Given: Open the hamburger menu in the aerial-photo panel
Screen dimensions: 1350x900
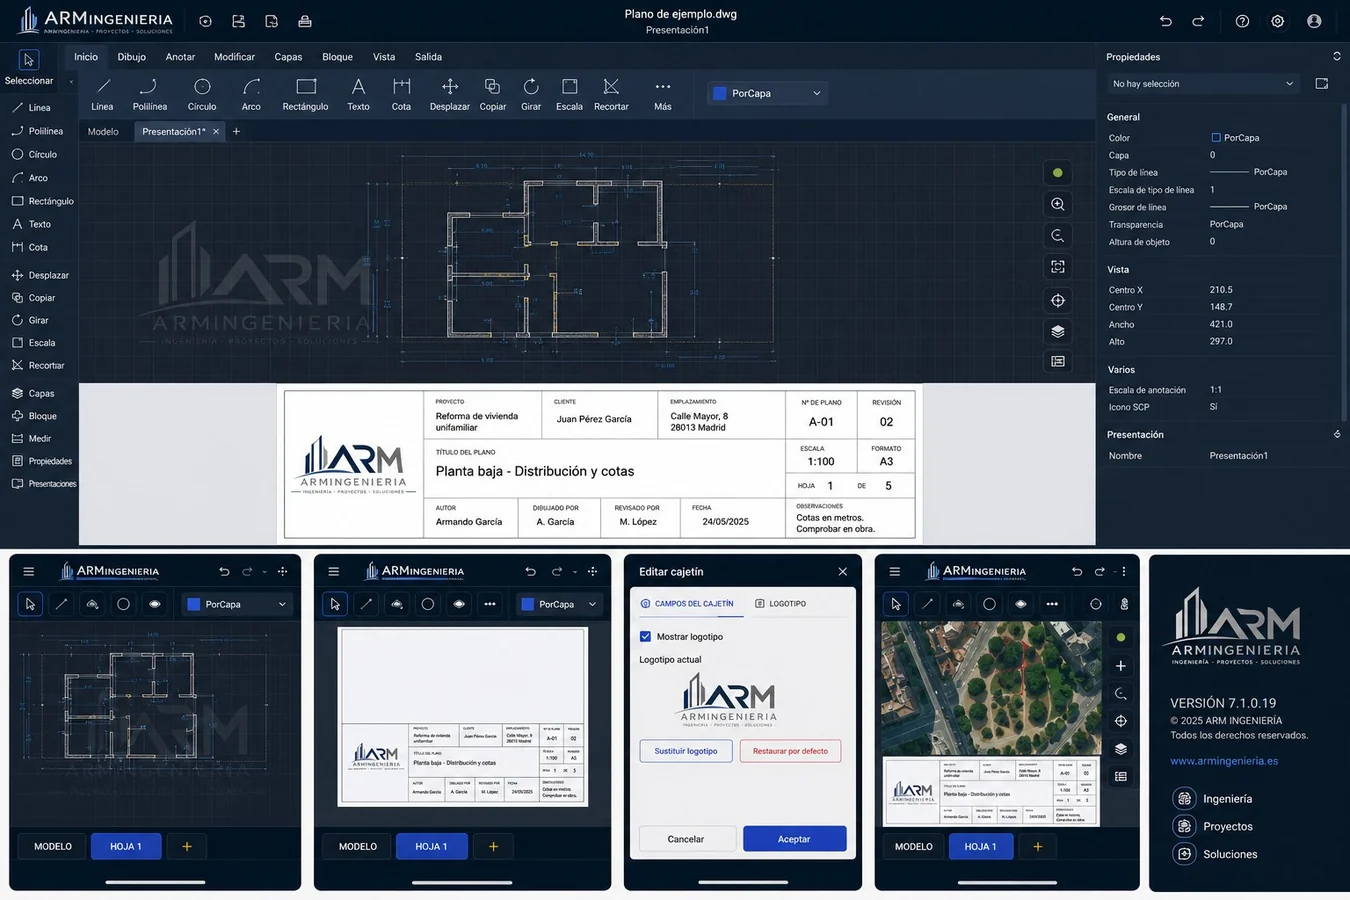Looking at the screenshot, I should coord(894,572).
